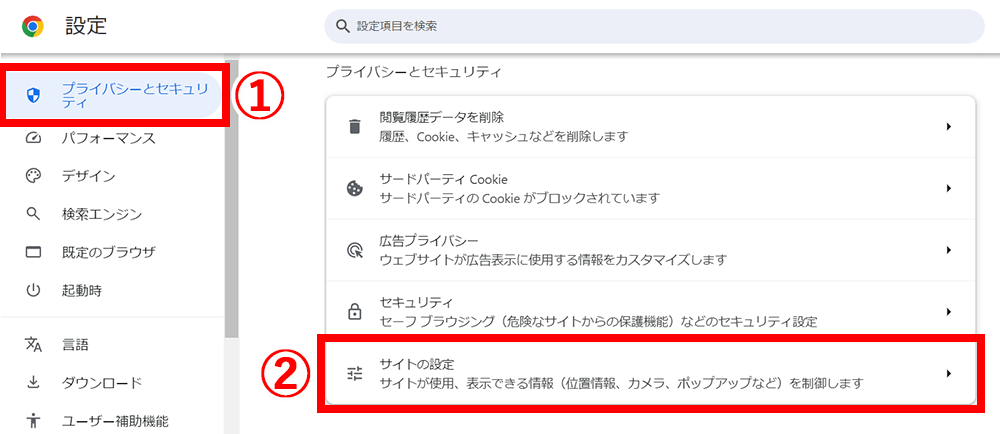The image size is (1000, 434).
Task: Click text 履歴、Cookie、キャッシュなどを削除します
Action: pos(504,136)
